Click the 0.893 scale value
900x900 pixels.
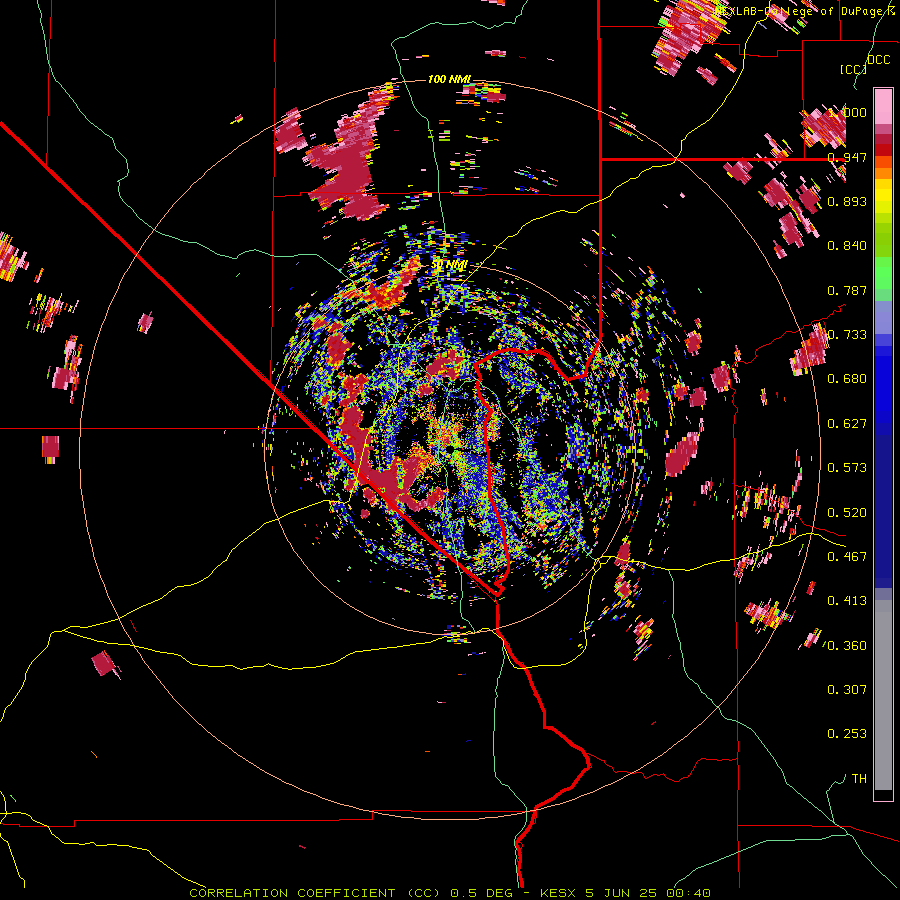pos(847,201)
